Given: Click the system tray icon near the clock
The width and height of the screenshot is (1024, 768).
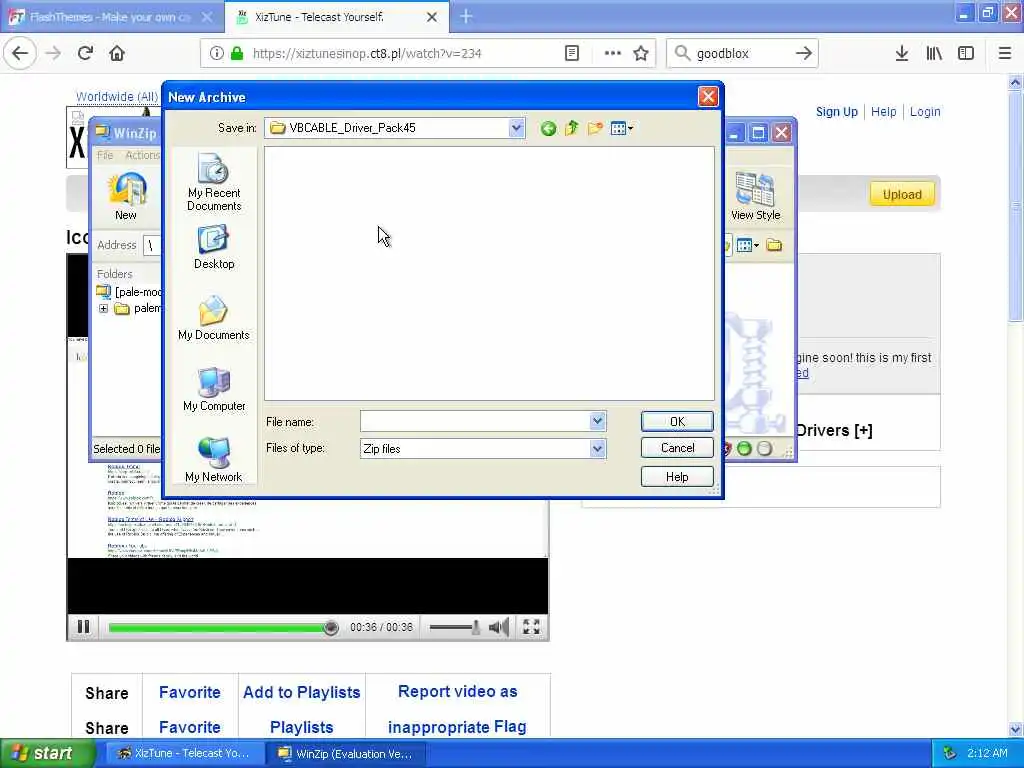Looking at the screenshot, I should (x=950, y=753).
